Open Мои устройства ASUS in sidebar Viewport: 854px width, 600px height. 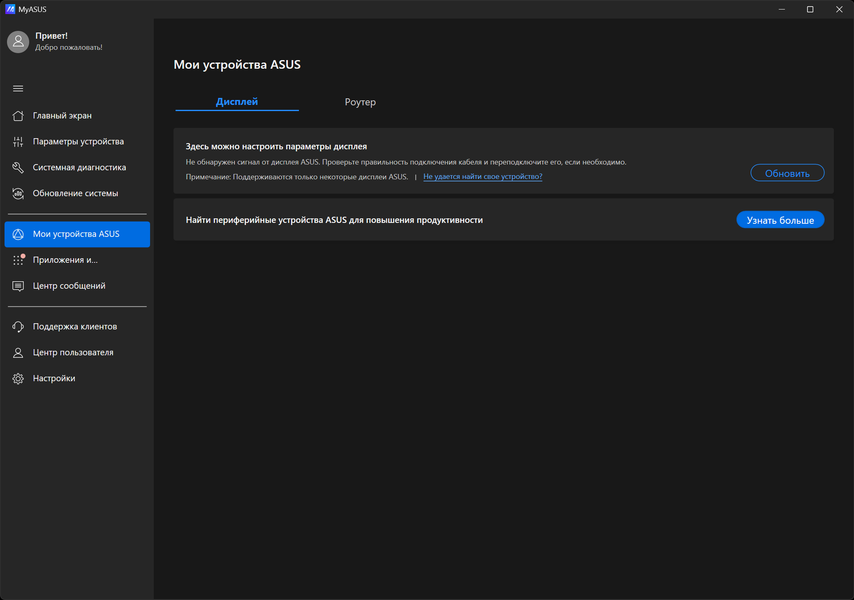(77, 234)
